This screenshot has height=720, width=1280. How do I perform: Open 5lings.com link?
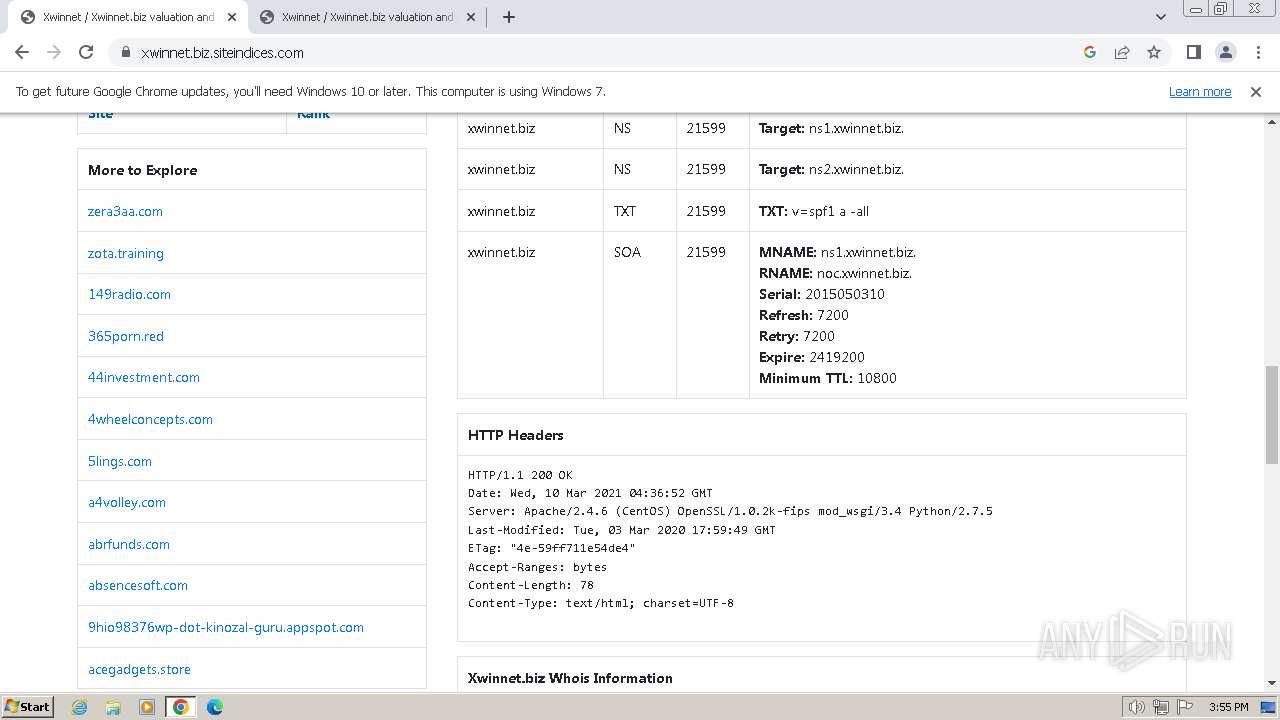120,461
